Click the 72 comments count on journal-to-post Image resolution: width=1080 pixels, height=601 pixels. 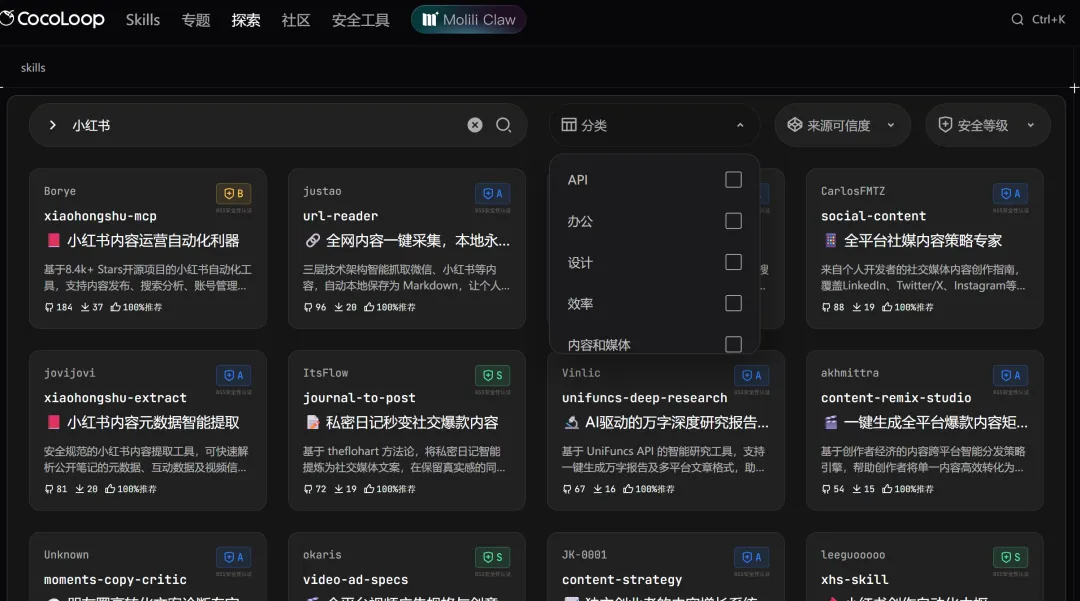[315, 489]
